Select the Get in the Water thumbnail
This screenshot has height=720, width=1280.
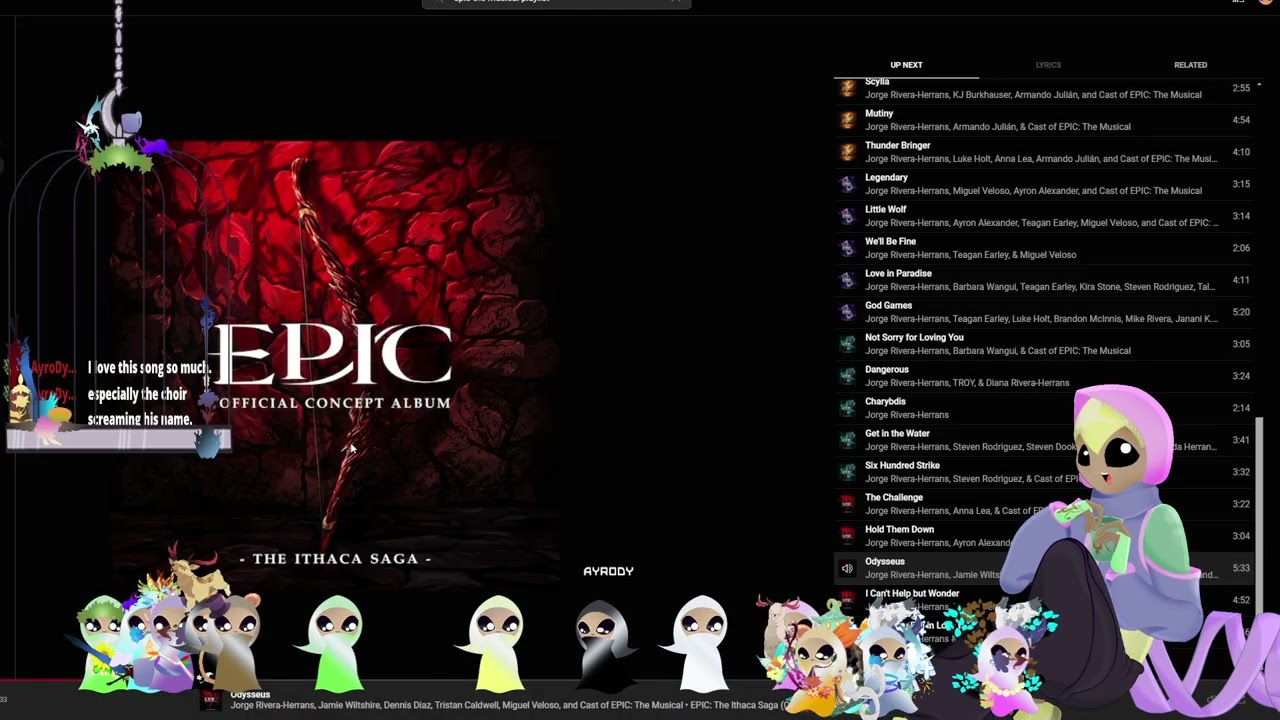pyautogui.click(x=847, y=440)
